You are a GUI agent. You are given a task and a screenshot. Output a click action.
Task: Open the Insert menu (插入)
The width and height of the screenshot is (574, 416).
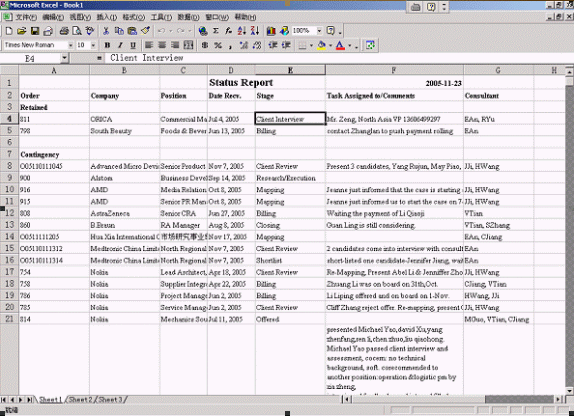coord(107,17)
